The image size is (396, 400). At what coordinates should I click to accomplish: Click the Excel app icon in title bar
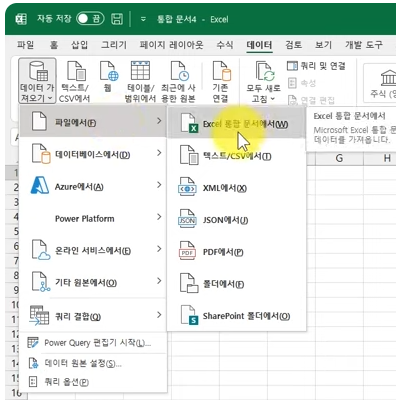click(21, 19)
